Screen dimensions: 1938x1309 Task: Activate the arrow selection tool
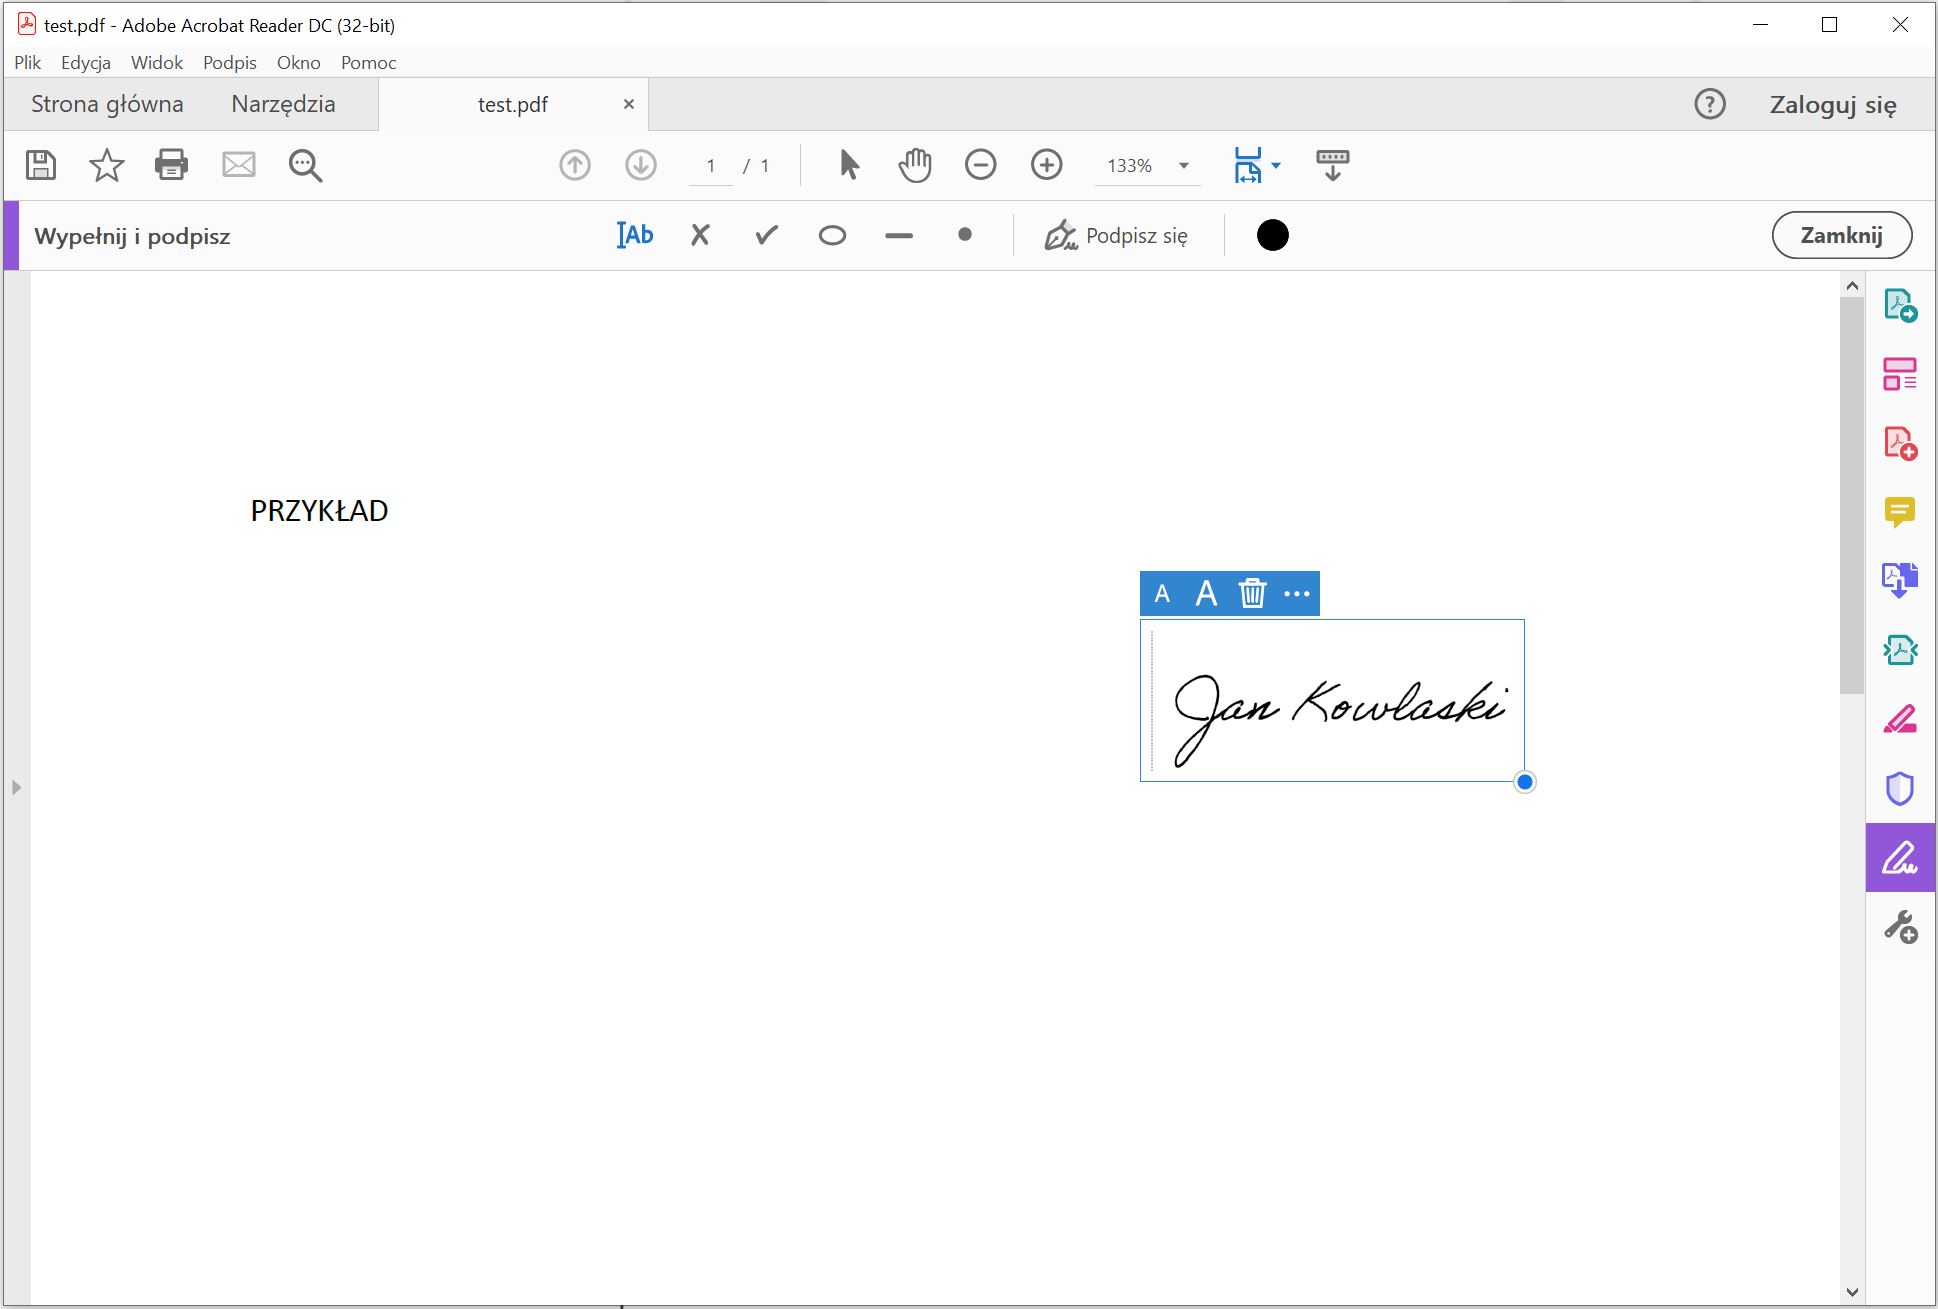point(849,165)
